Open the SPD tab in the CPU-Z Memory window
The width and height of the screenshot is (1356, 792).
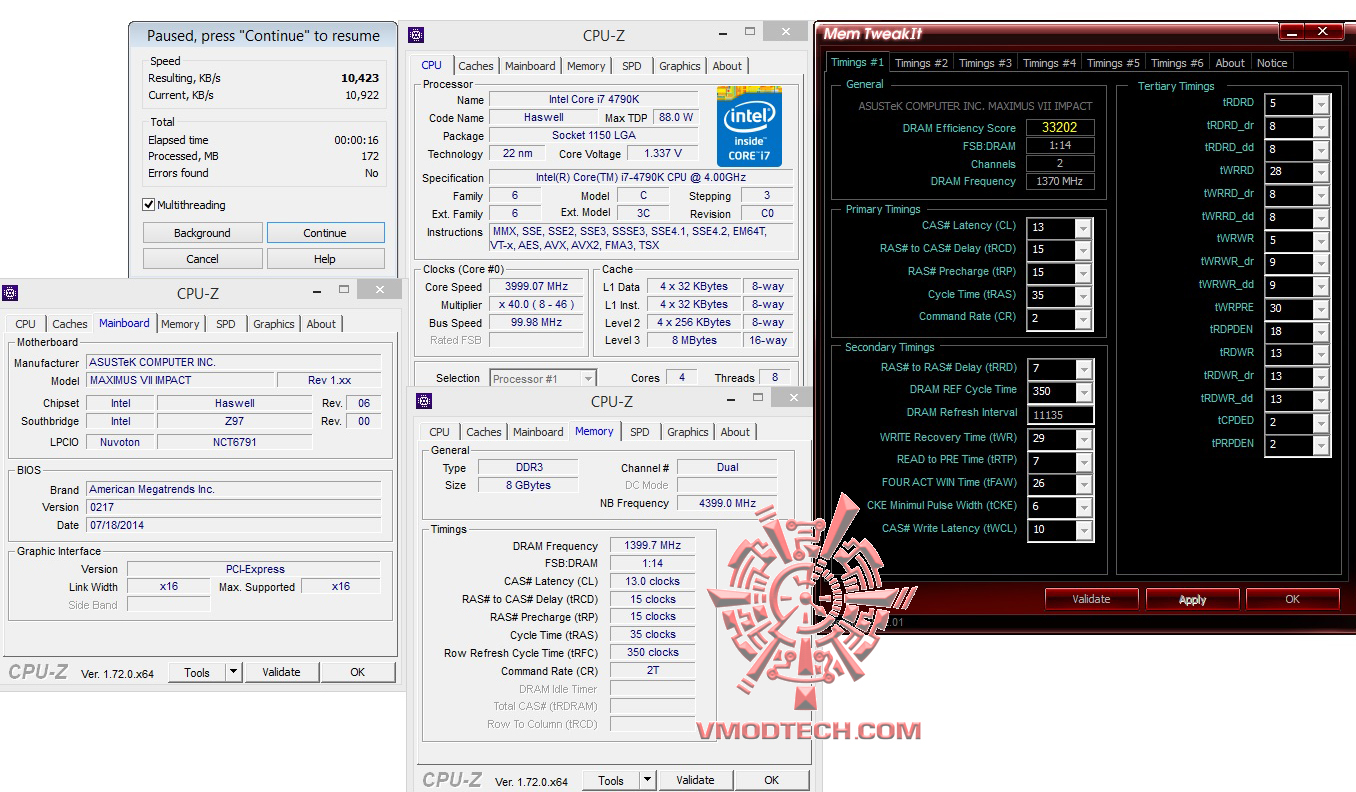[640, 432]
